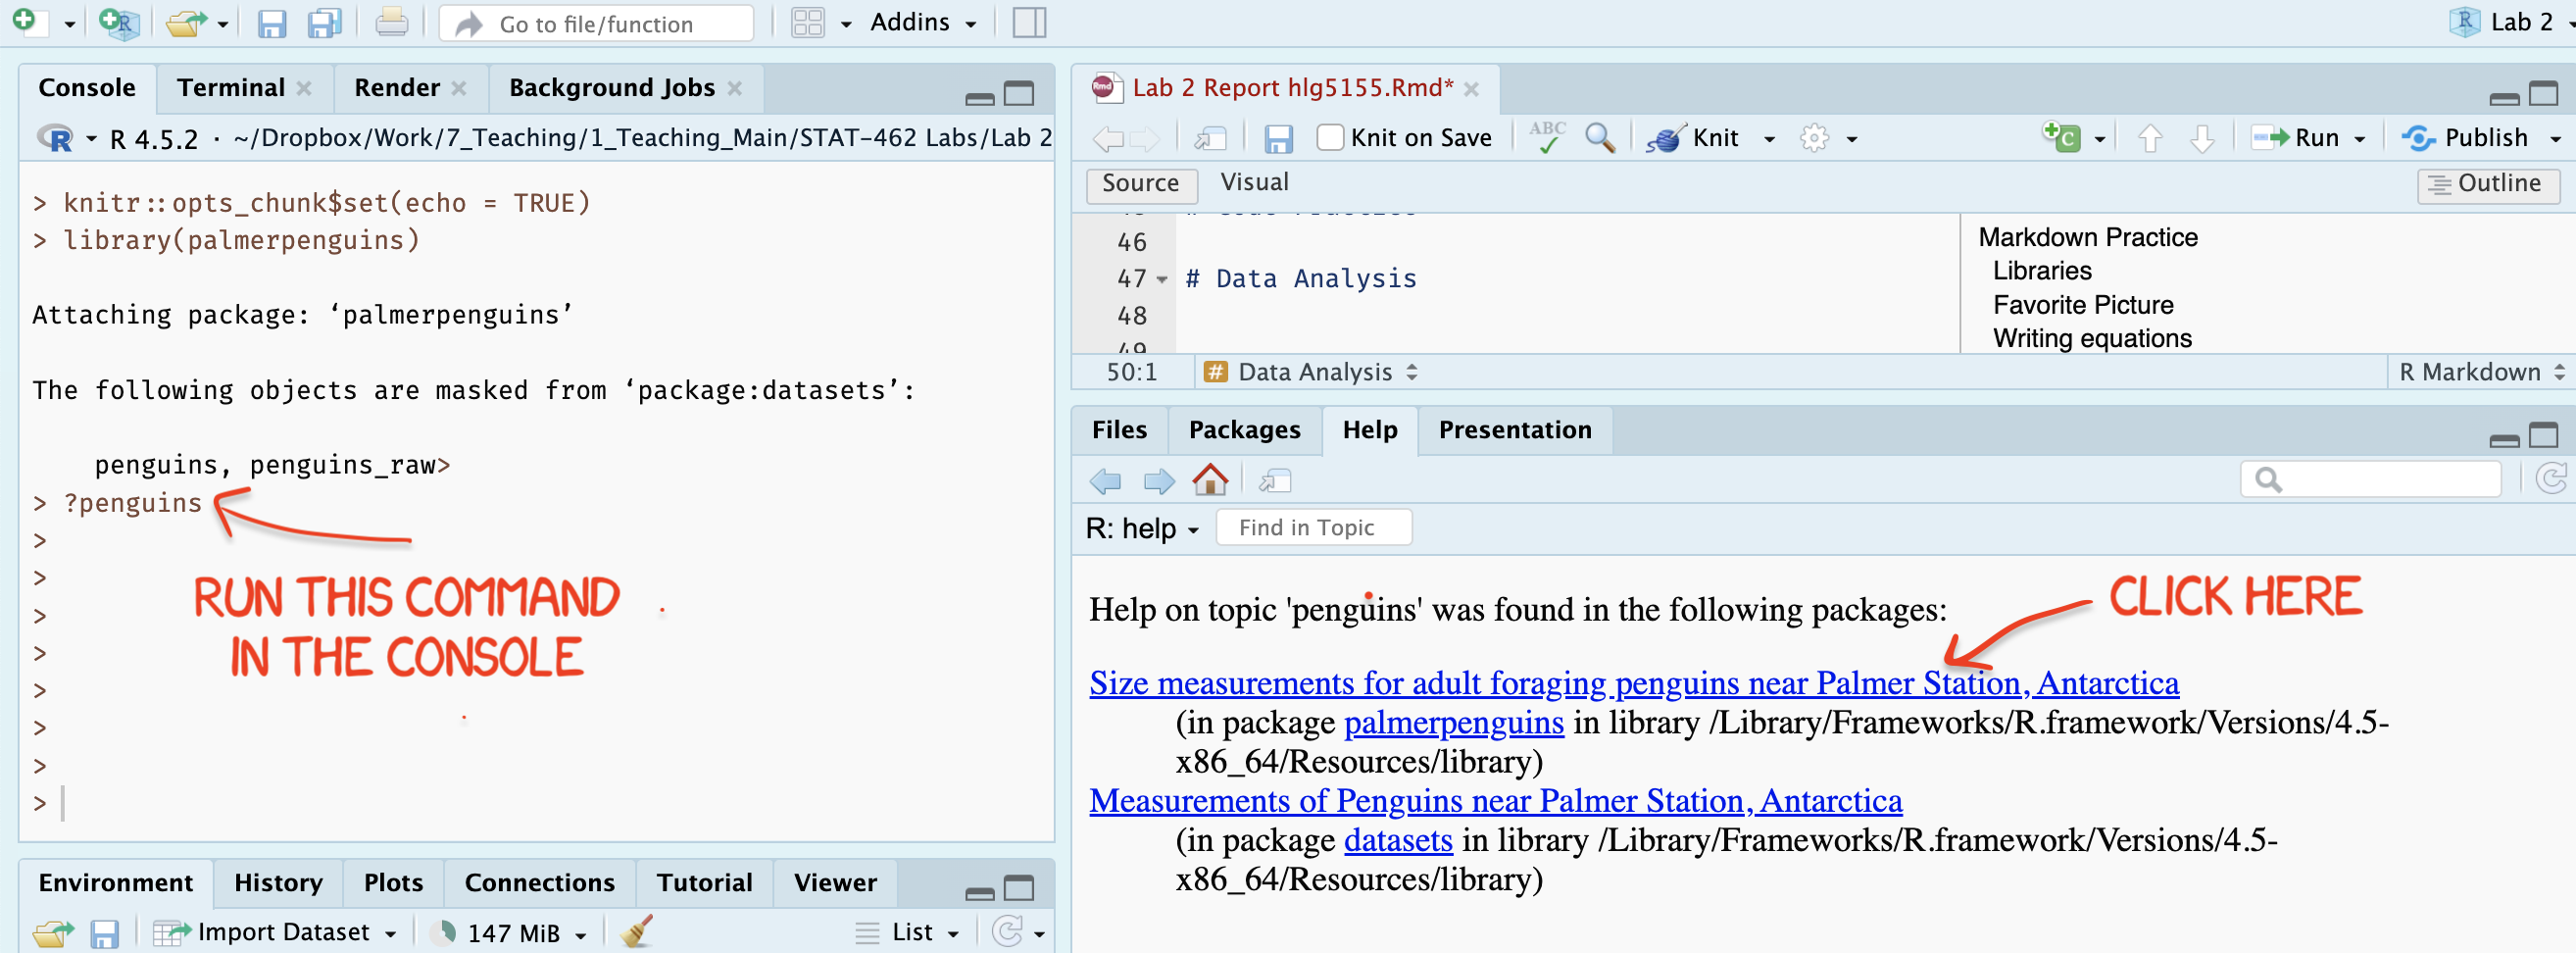This screenshot has width=2576, height=953.
Task: Click the find/replace magnifier in editor
Action: pos(1600,138)
